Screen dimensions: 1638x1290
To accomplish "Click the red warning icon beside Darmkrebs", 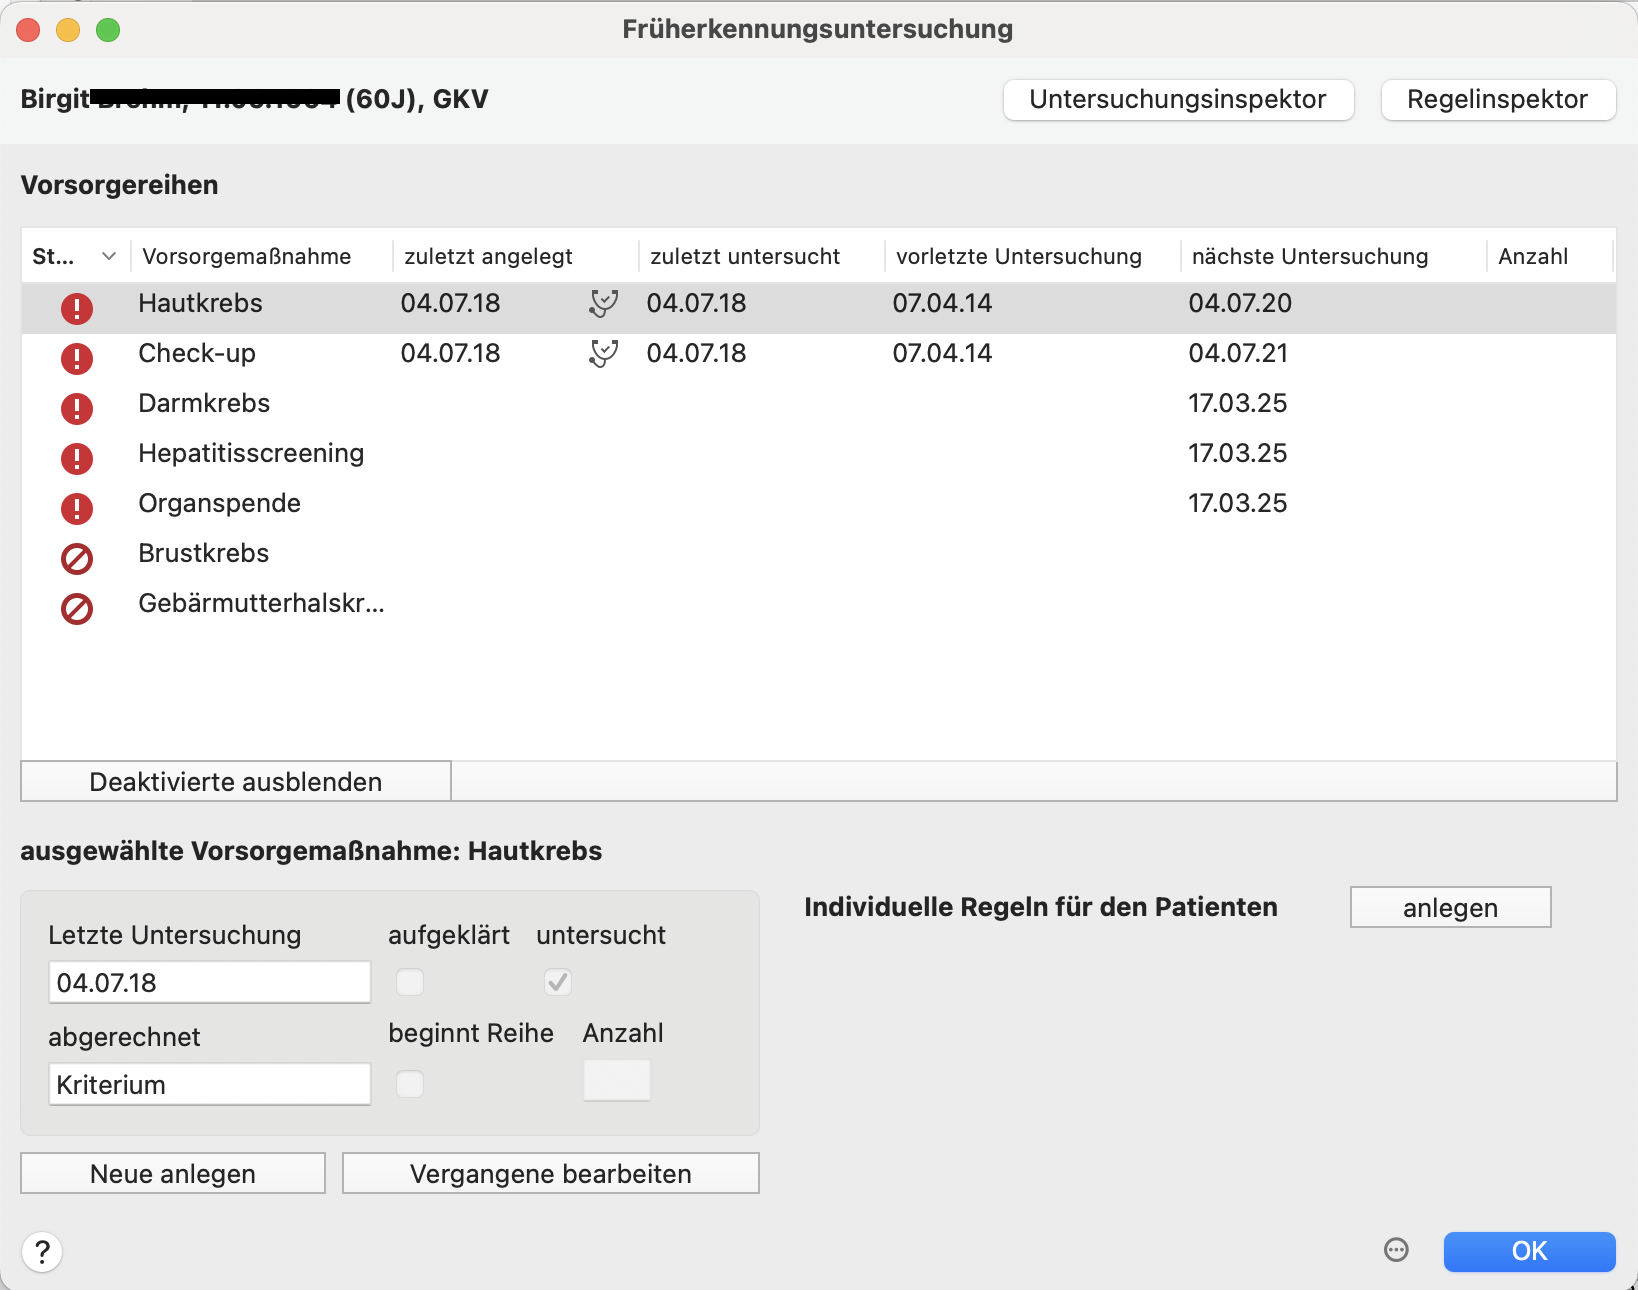I will [77, 408].
